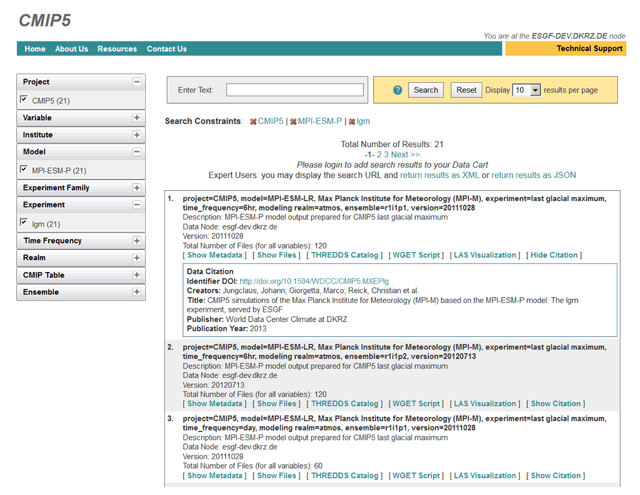The height and width of the screenshot is (495, 640).
Task: Expand the Time Frequency facet
Action: [137, 241]
